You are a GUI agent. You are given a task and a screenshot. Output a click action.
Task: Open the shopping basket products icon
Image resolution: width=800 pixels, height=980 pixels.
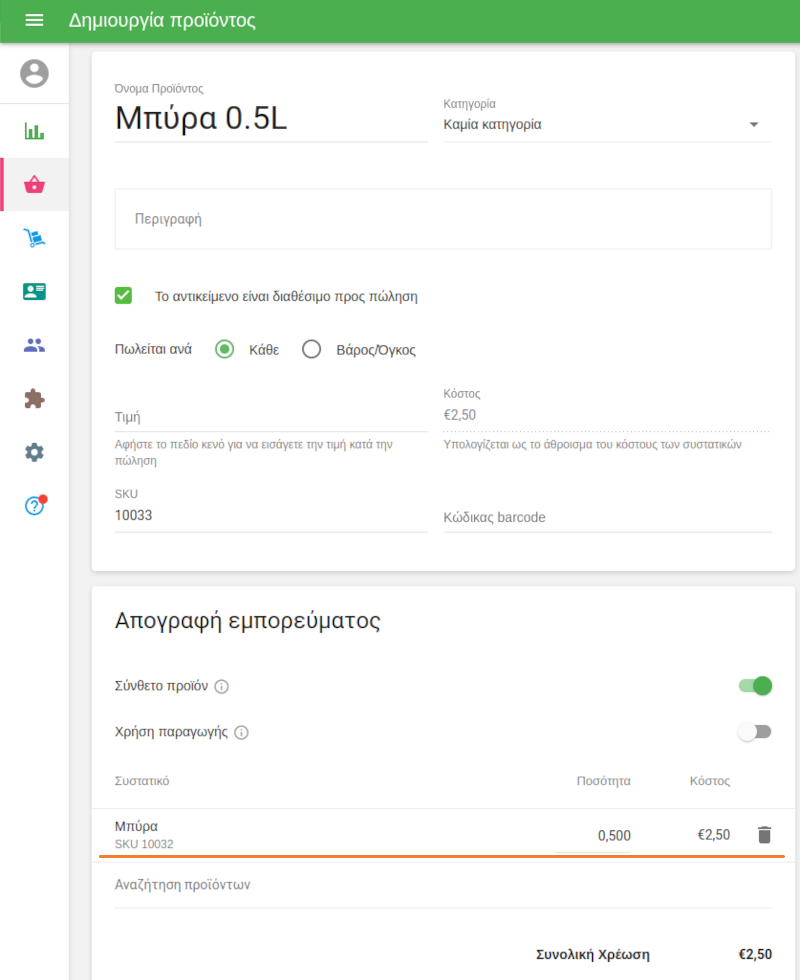click(34, 184)
